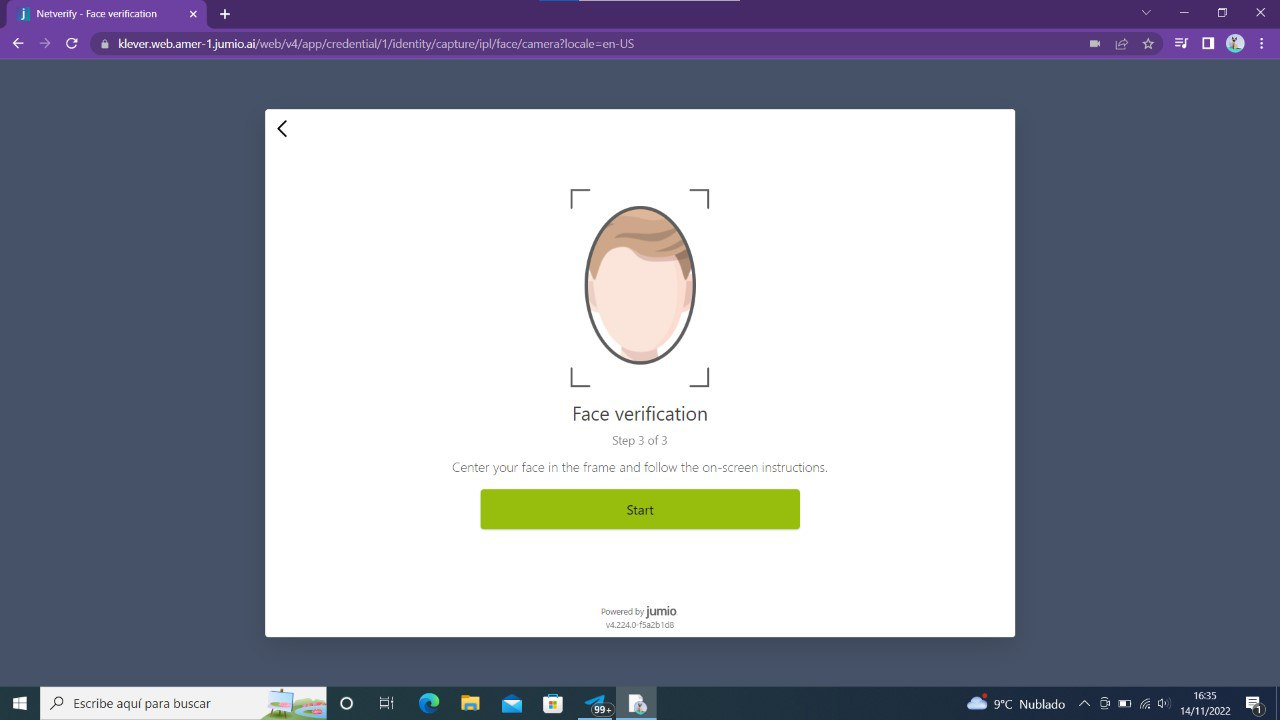
Task: Click the active Chrome window on the taskbar
Action: [x=637, y=703]
